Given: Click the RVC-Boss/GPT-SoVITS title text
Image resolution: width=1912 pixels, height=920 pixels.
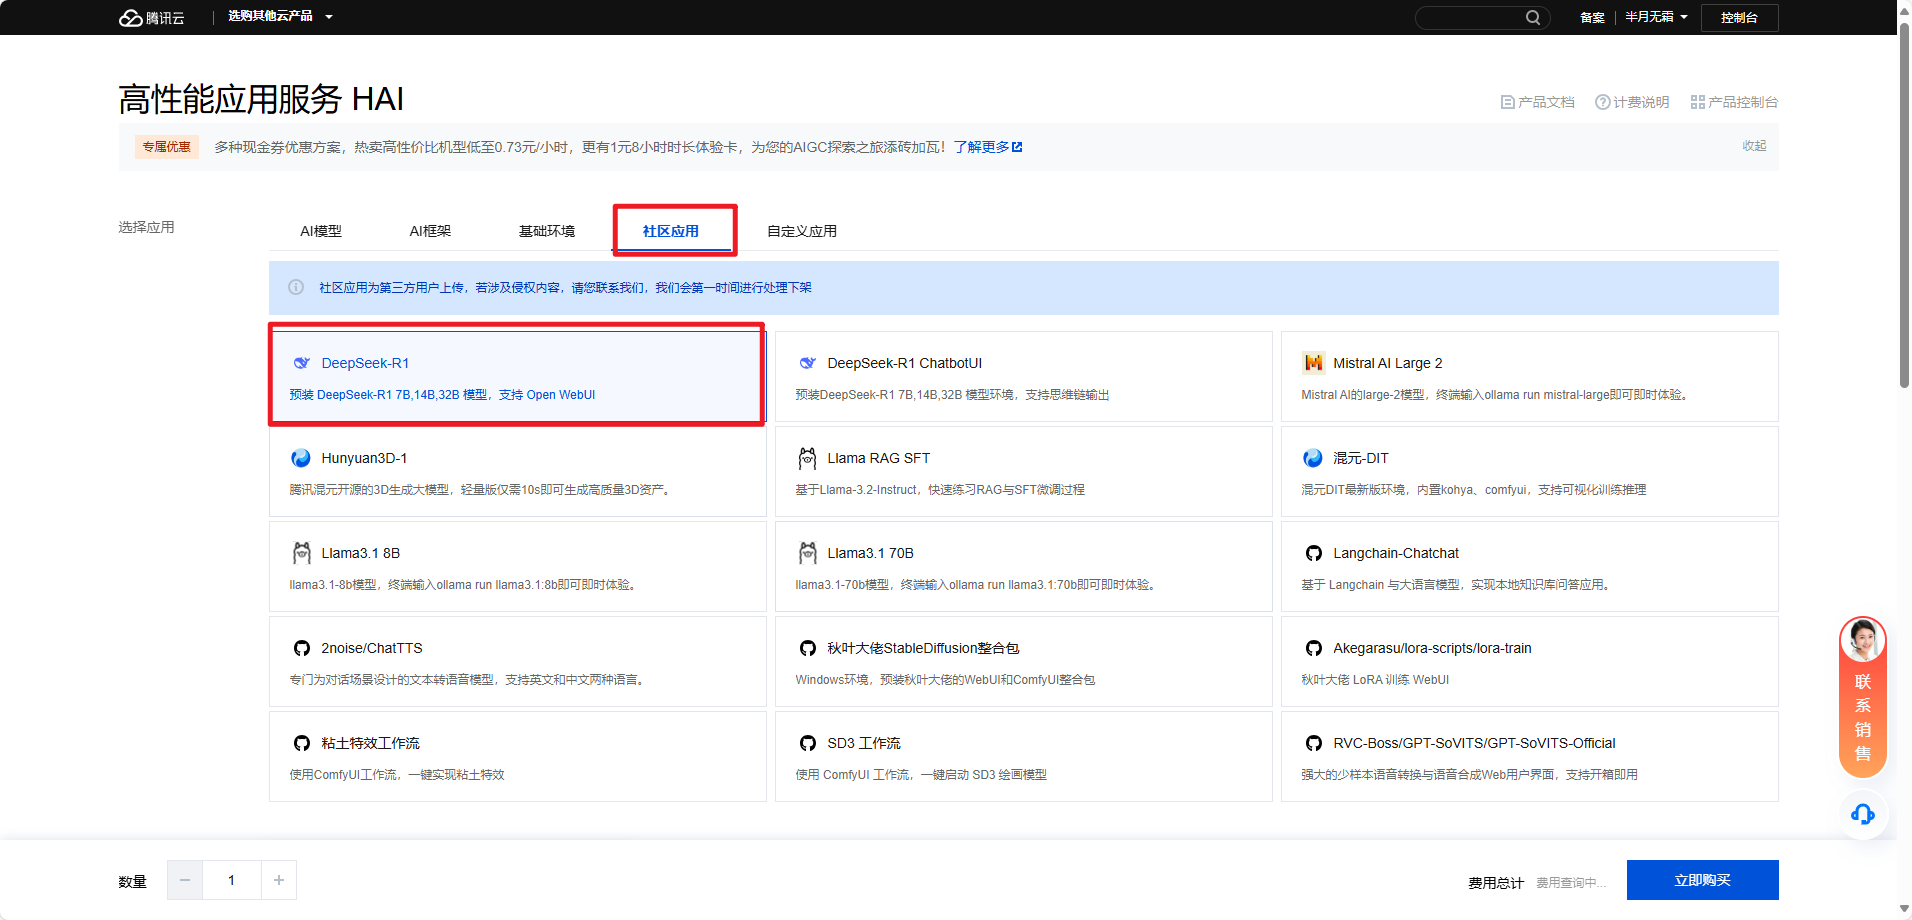Looking at the screenshot, I should coord(1474,743).
